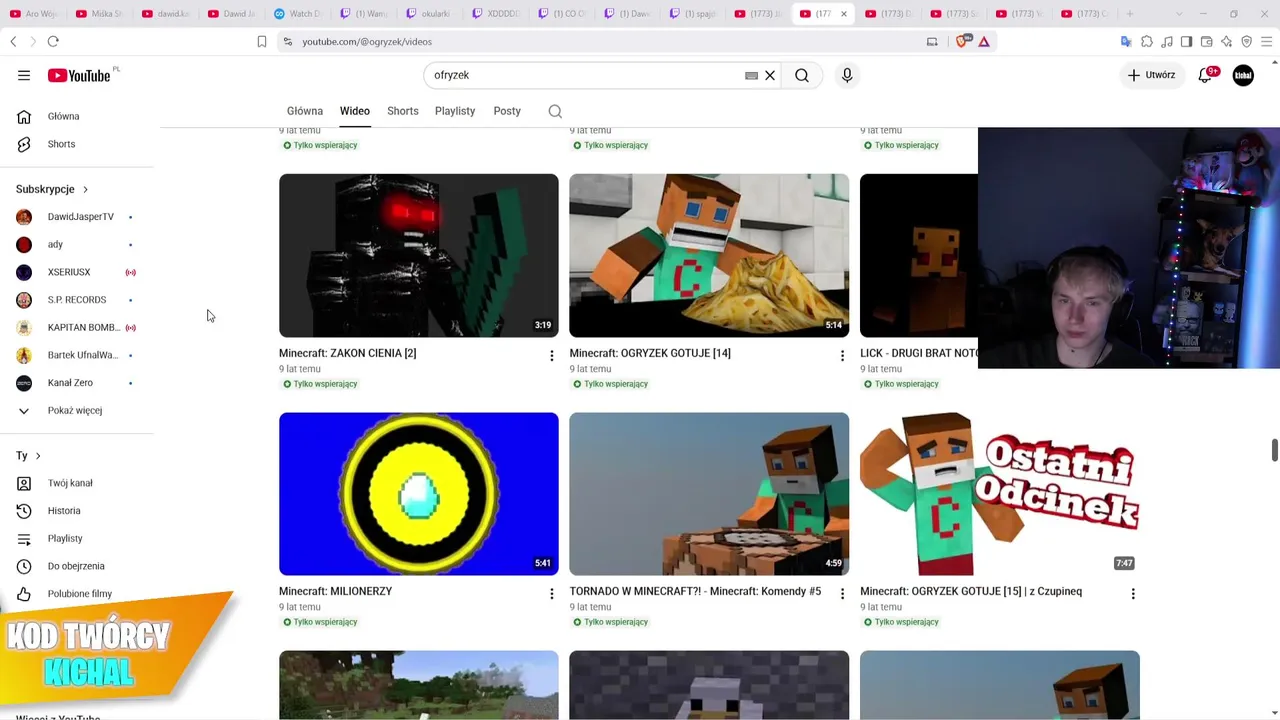
Task: Open the Brave Shields icon
Action: pyautogui.click(x=962, y=41)
